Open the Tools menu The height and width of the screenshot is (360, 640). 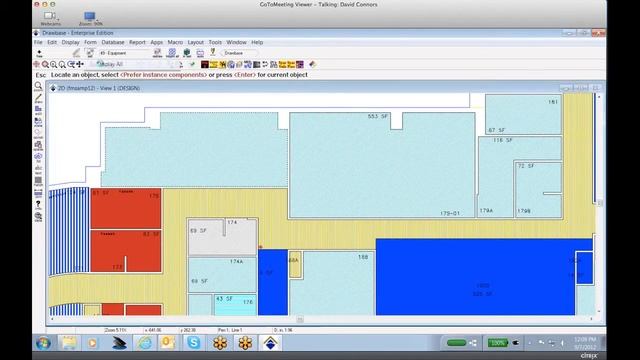pos(215,42)
